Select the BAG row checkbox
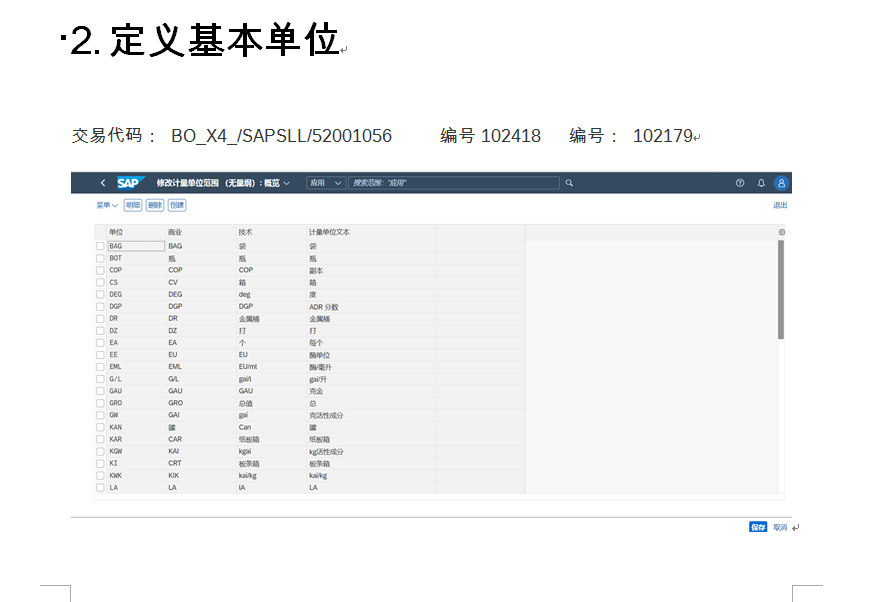The image size is (875, 602). [x=100, y=245]
